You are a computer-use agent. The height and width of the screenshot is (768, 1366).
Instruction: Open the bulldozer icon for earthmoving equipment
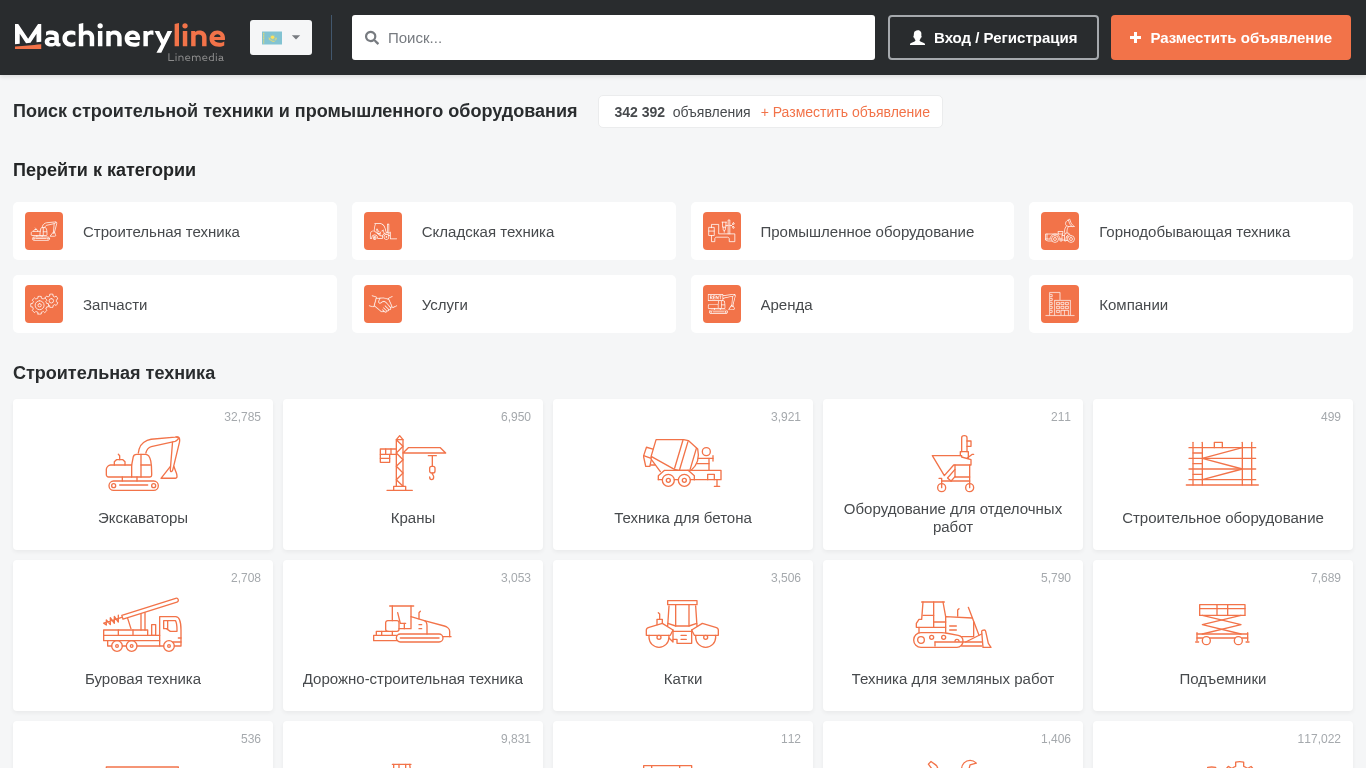coord(952,625)
